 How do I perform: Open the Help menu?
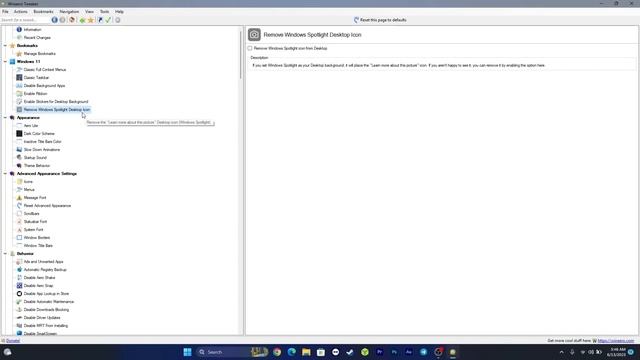(x=119, y=12)
